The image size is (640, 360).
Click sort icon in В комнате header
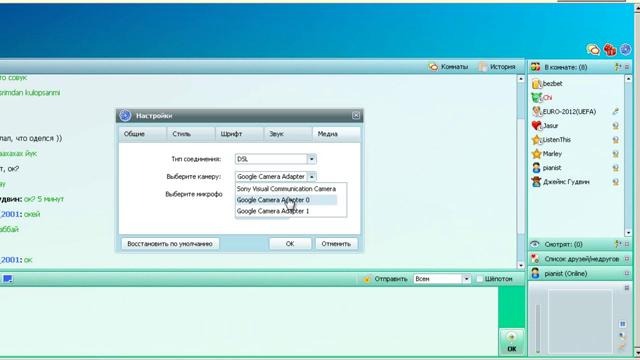tap(618, 67)
